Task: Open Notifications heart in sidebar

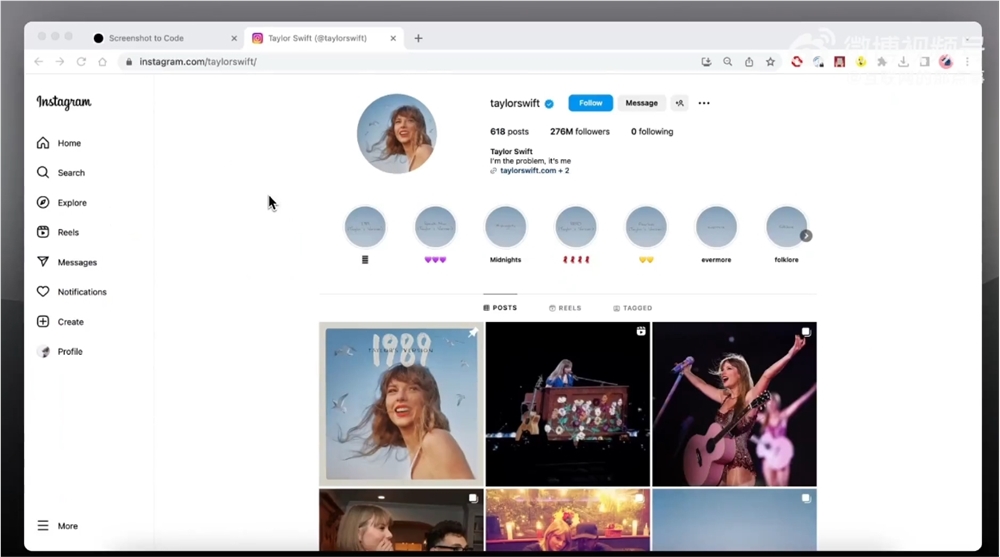Action: 71,292
